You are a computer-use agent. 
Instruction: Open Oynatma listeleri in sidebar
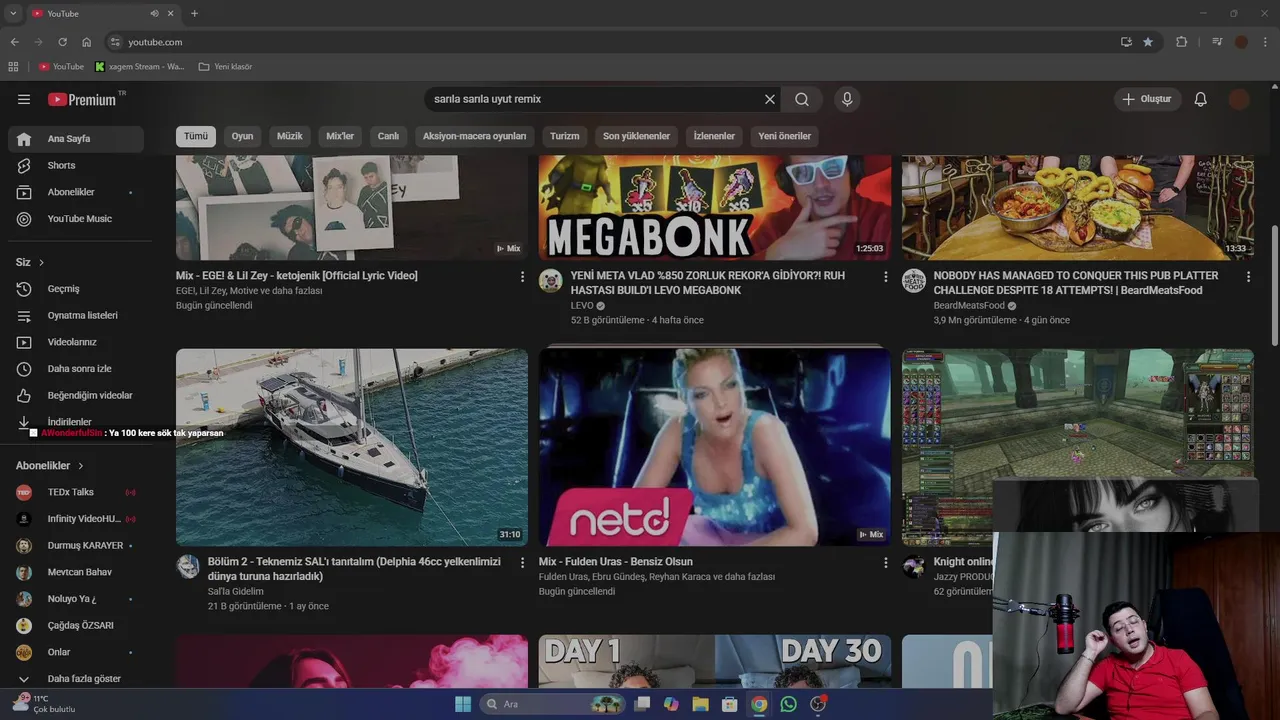click(76, 315)
